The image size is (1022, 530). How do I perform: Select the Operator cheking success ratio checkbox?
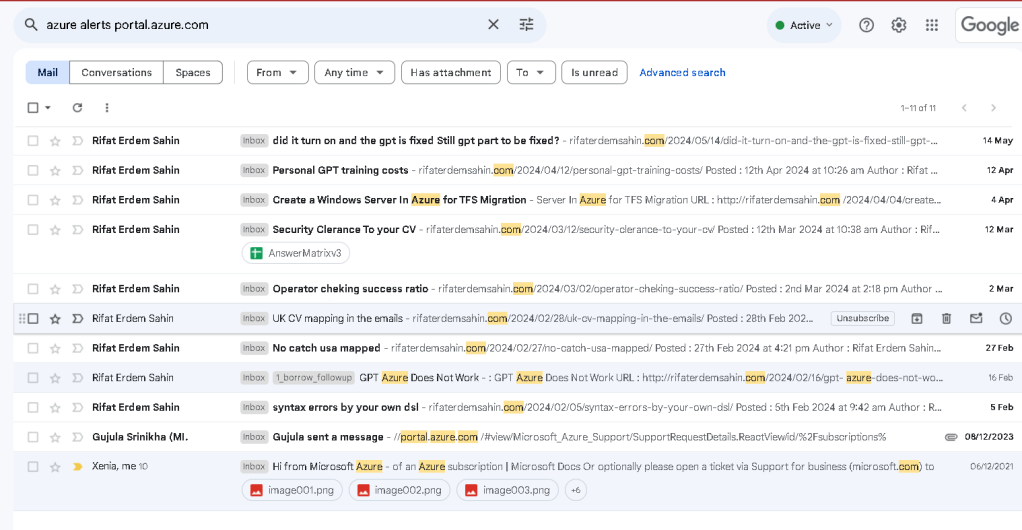pos(33,289)
